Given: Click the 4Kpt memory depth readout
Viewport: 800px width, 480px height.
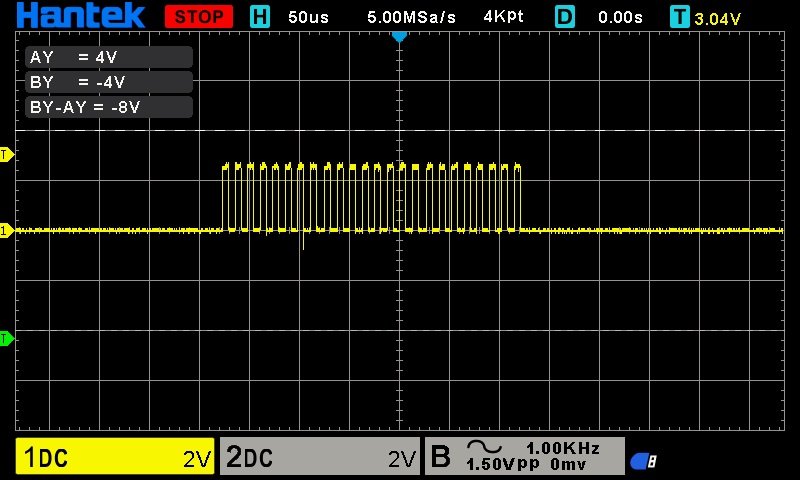Looking at the screenshot, I should [503, 17].
